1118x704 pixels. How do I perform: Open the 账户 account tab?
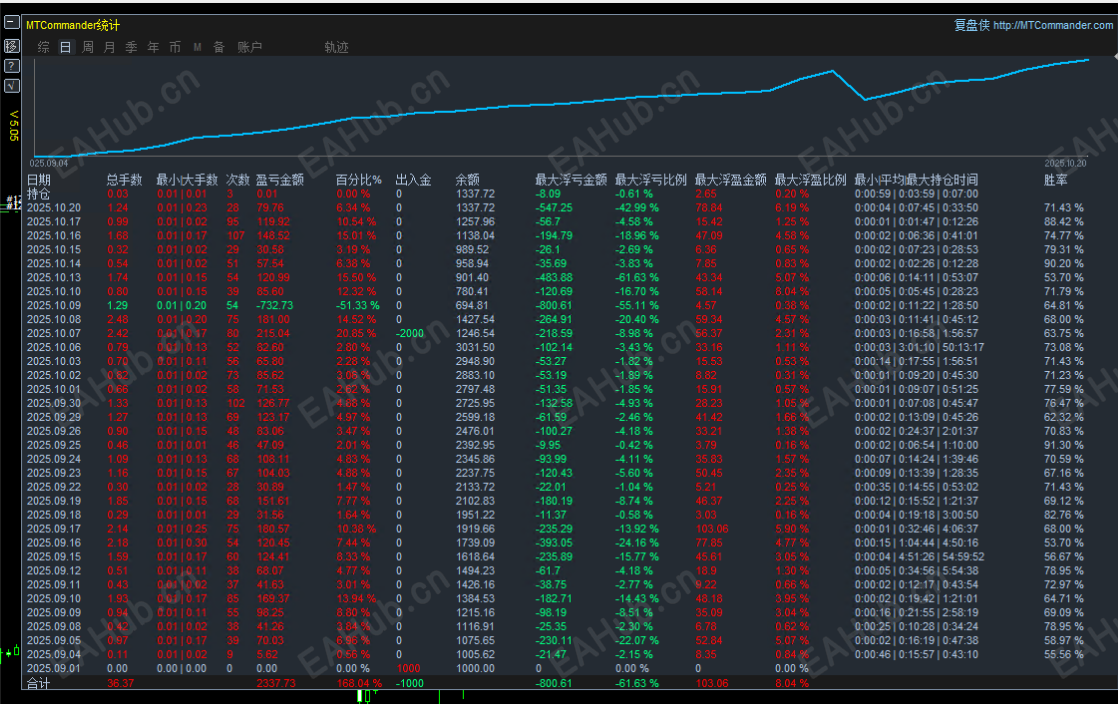(250, 47)
